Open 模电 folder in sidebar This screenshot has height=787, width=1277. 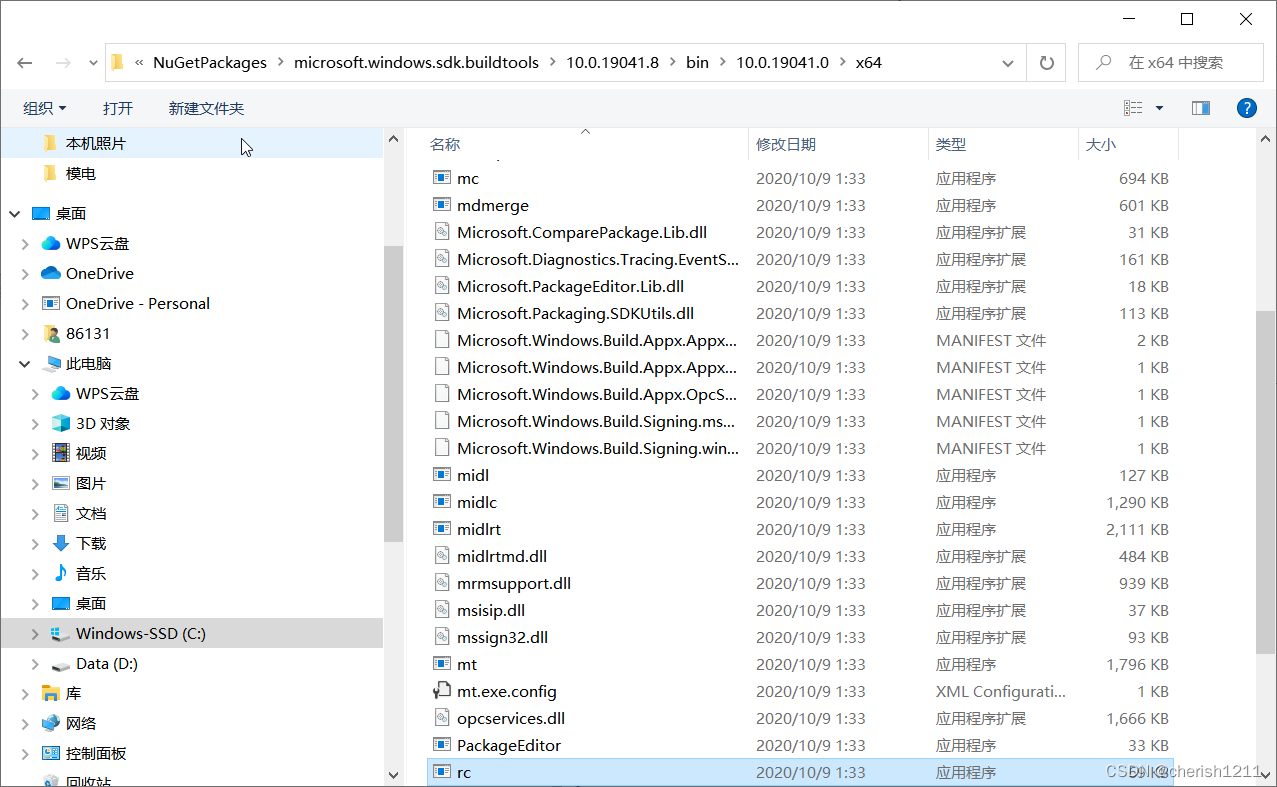click(x=81, y=174)
